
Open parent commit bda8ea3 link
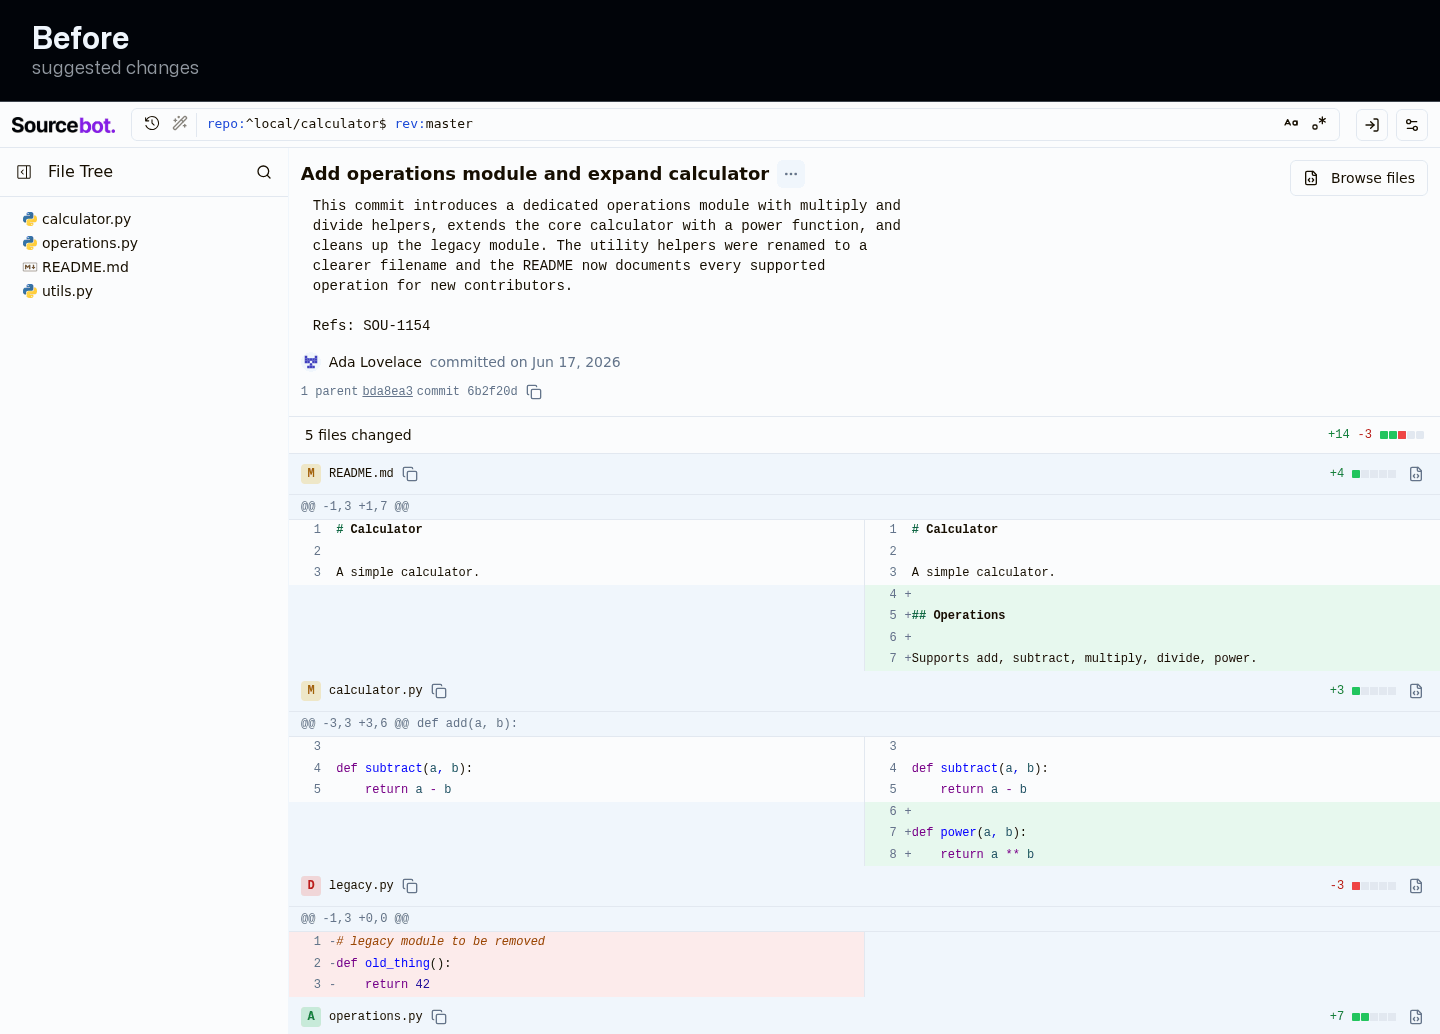click(387, 392)
